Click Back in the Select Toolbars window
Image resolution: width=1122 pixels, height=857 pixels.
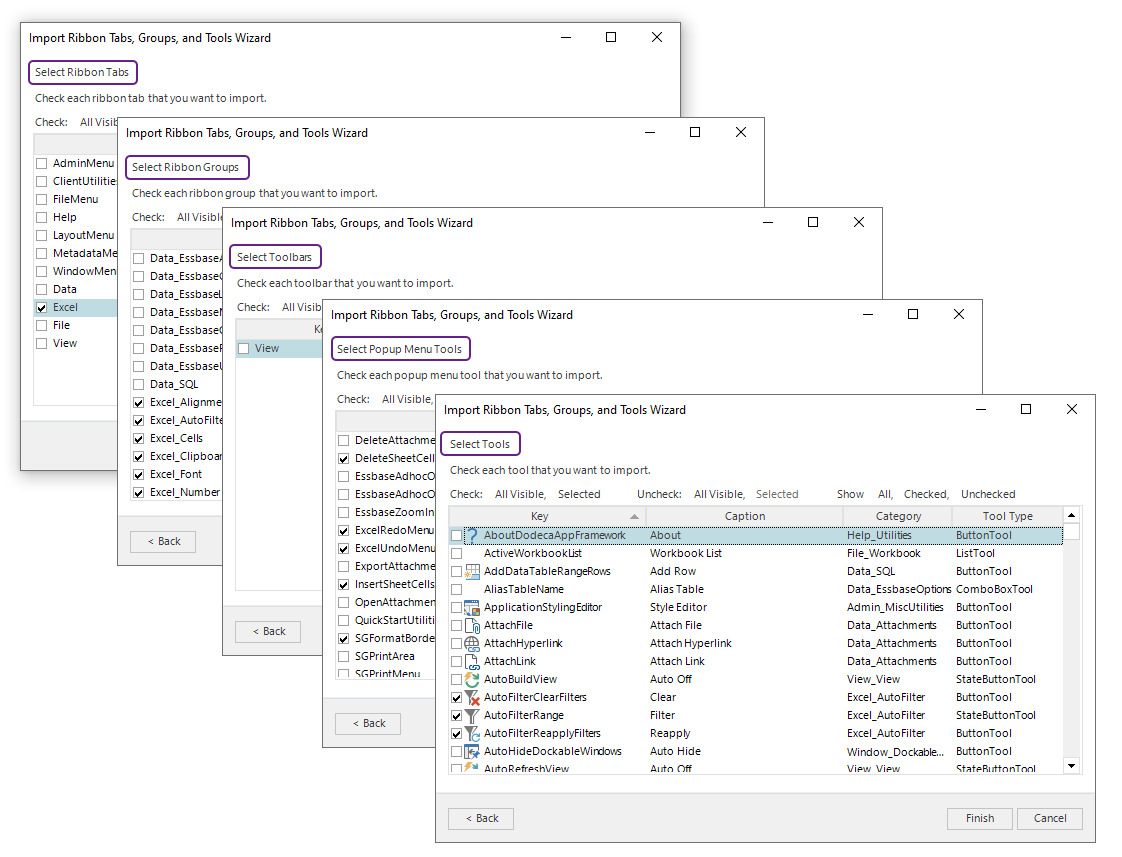point(268,632)
